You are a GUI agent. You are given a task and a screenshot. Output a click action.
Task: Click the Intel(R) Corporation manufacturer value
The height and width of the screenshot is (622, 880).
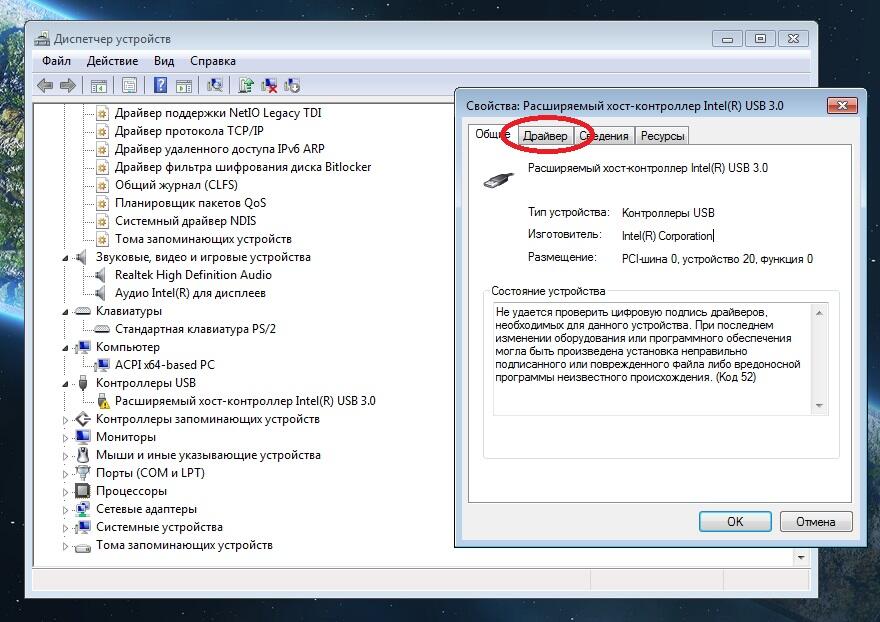[667, 236]
